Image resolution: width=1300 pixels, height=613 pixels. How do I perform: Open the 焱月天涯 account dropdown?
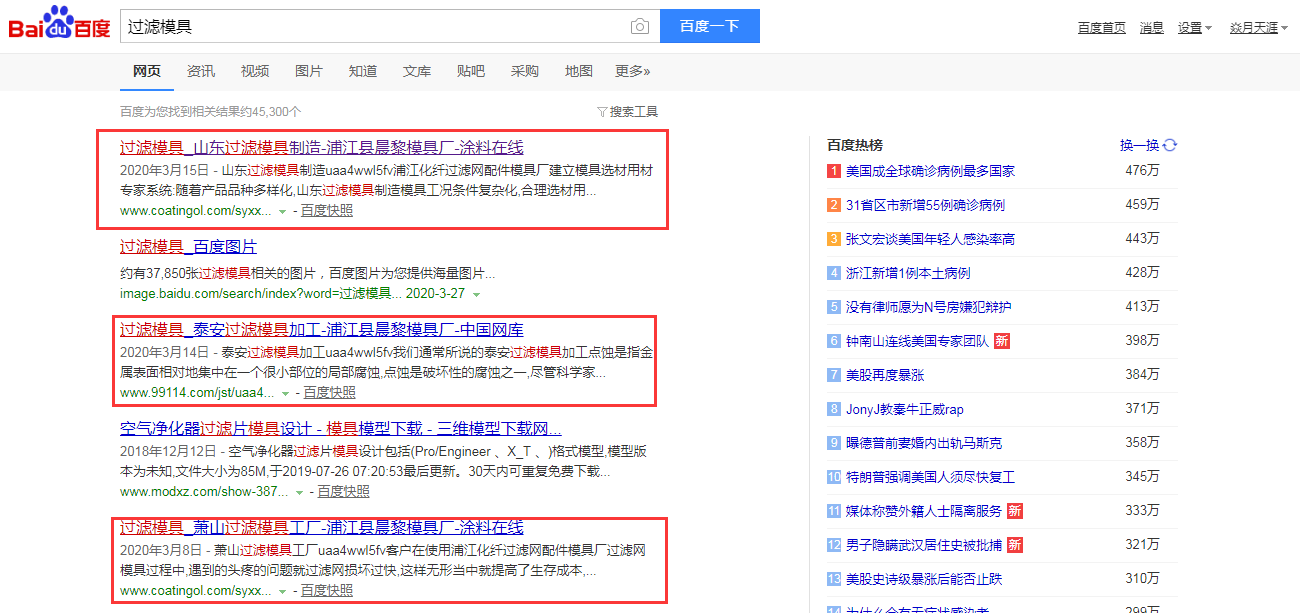[1252, 27]
